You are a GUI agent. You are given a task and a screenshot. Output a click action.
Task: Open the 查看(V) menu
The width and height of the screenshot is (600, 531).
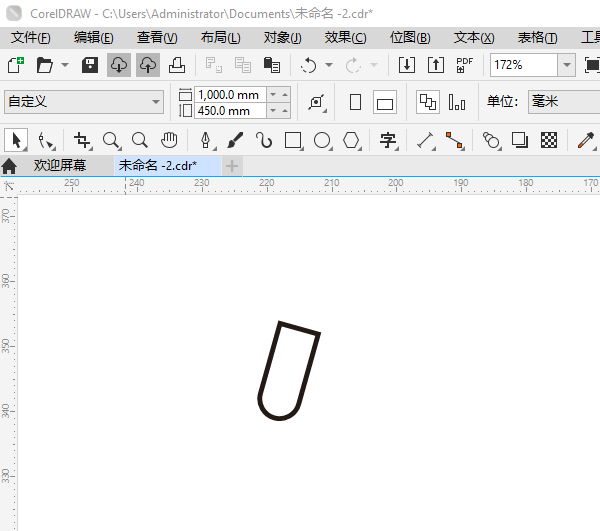(x=157, y=38)
